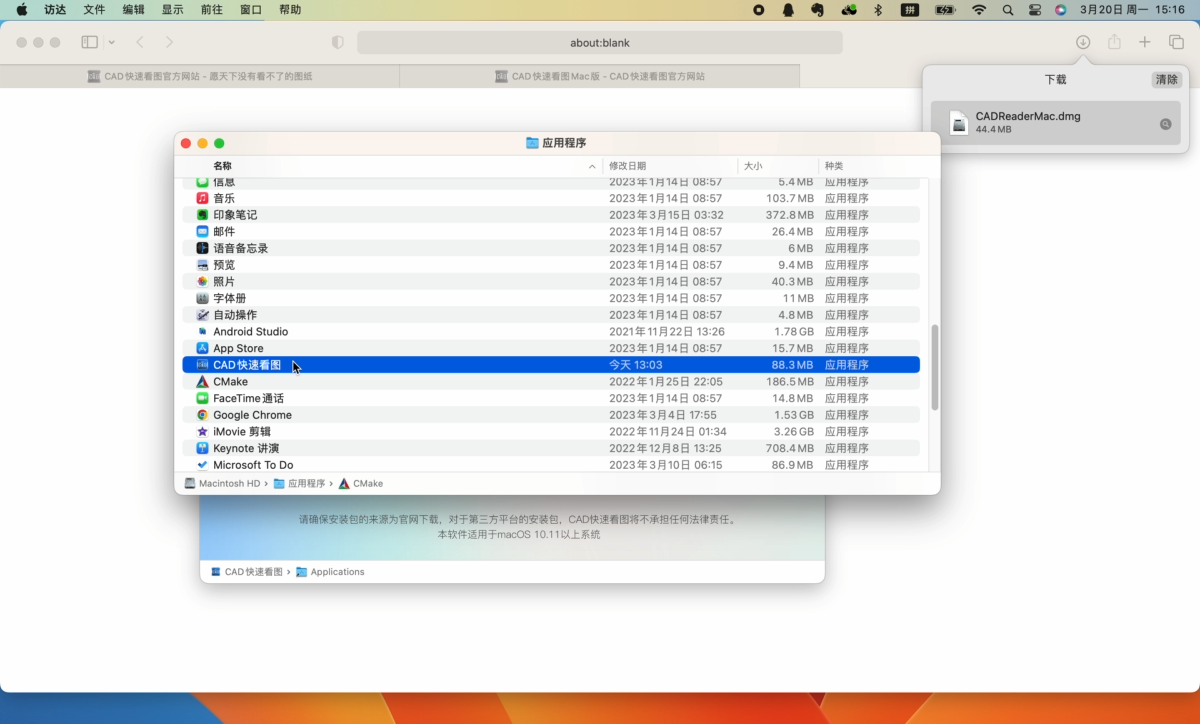Open Safari tab overview icon
The height and width of the screenshot is (724, 1200).
pos(1176,43)
